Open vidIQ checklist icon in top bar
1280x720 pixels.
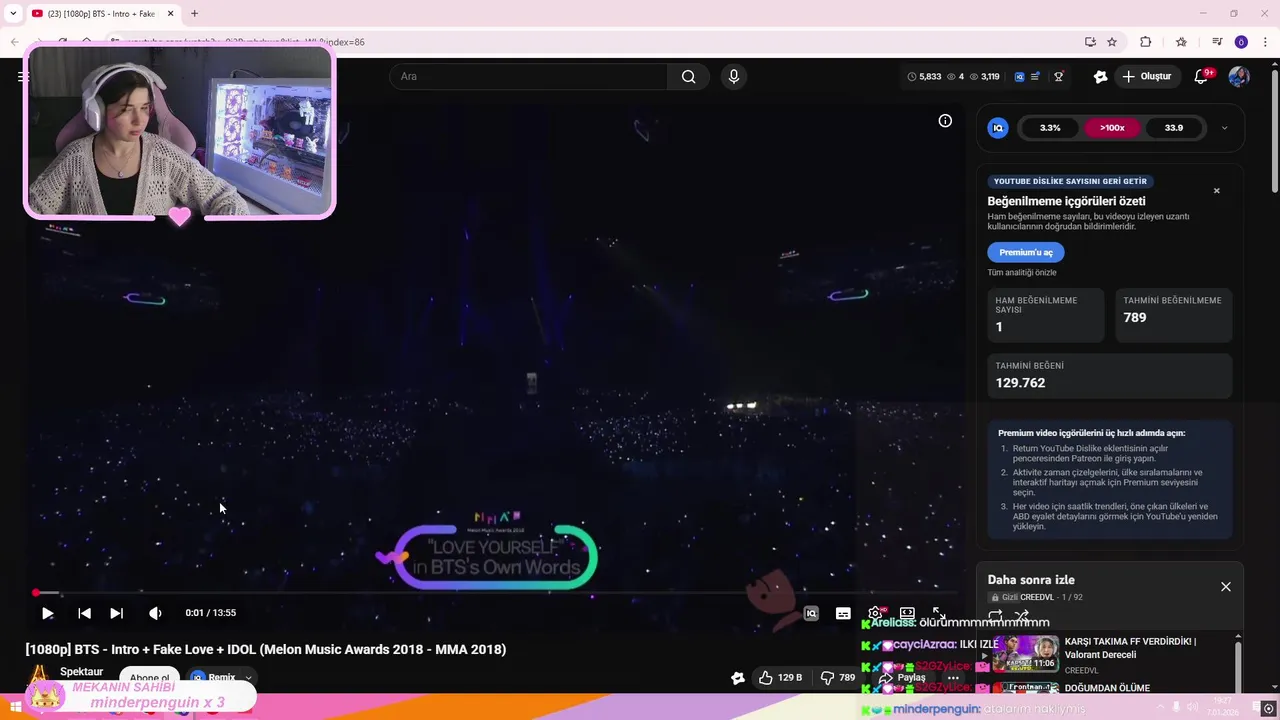(1036, 77)
